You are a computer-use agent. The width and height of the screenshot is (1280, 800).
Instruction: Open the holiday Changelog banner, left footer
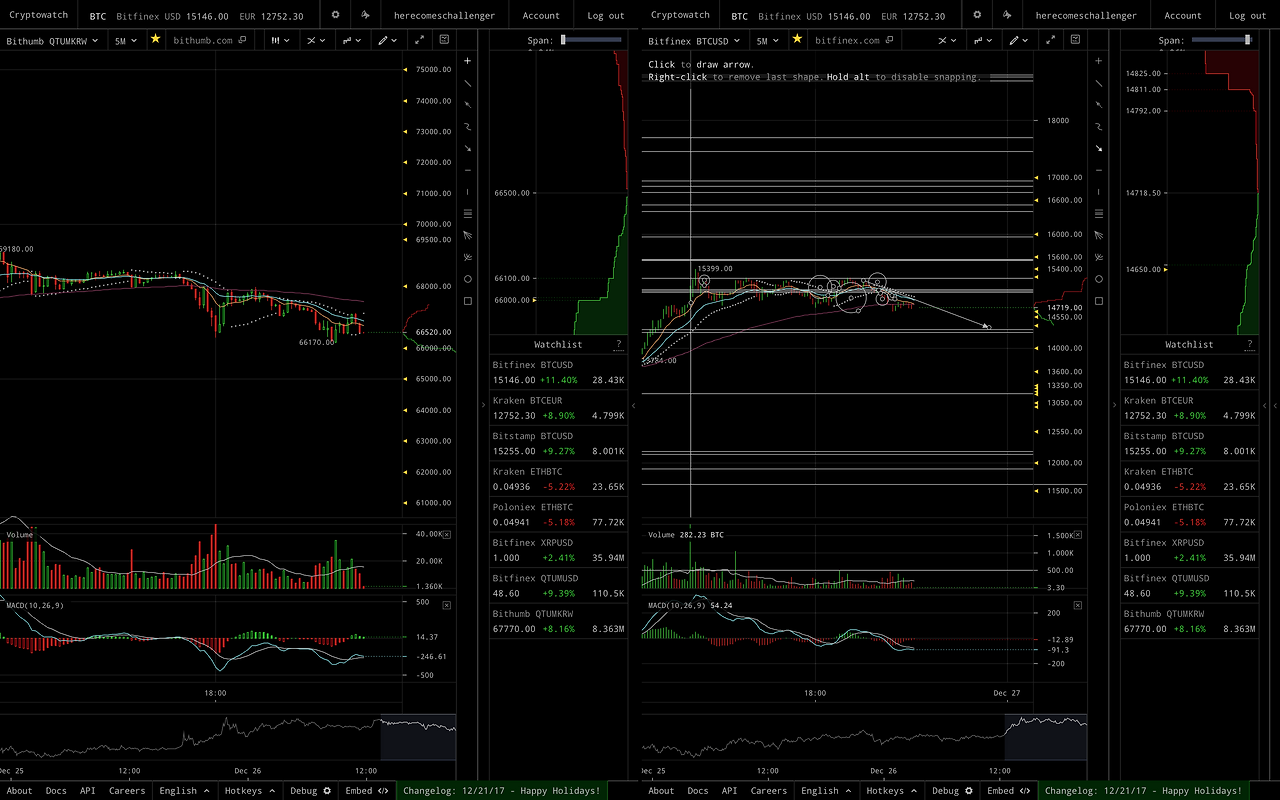click(502, 791)
